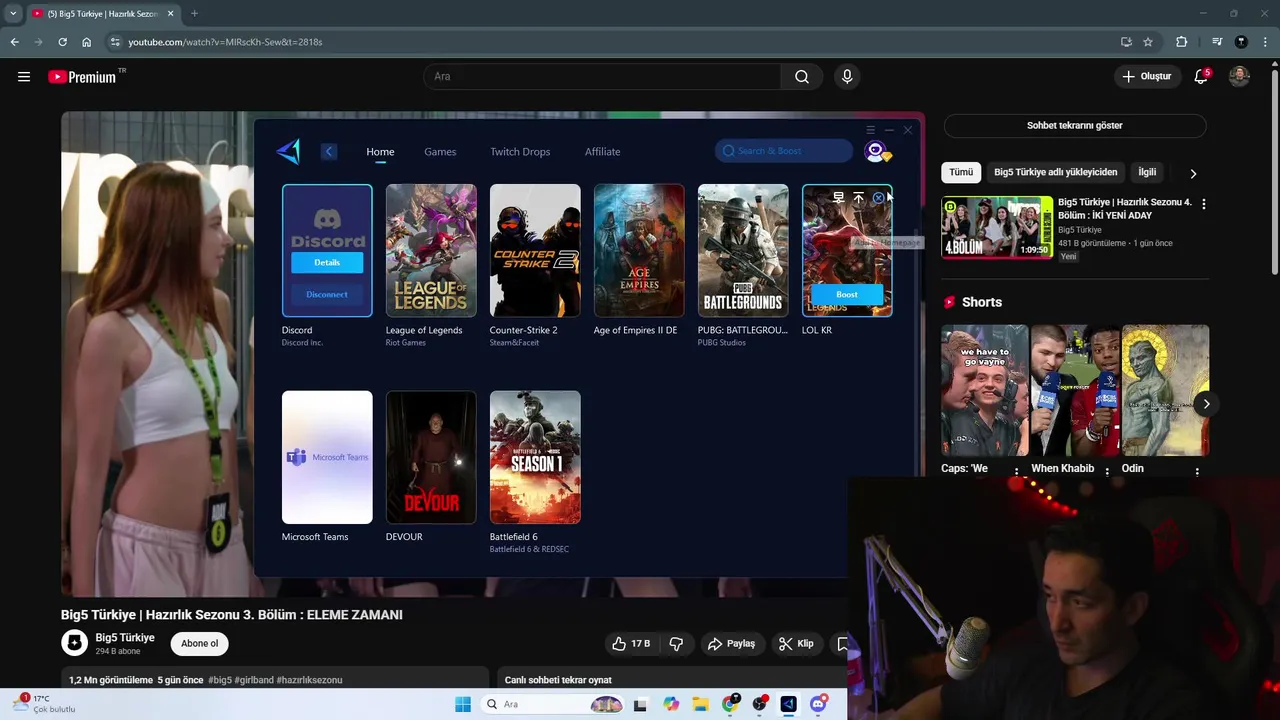Screen dimensions: 1280x720
Task: Click YouTube Ara search field
Action: [602, 76]
